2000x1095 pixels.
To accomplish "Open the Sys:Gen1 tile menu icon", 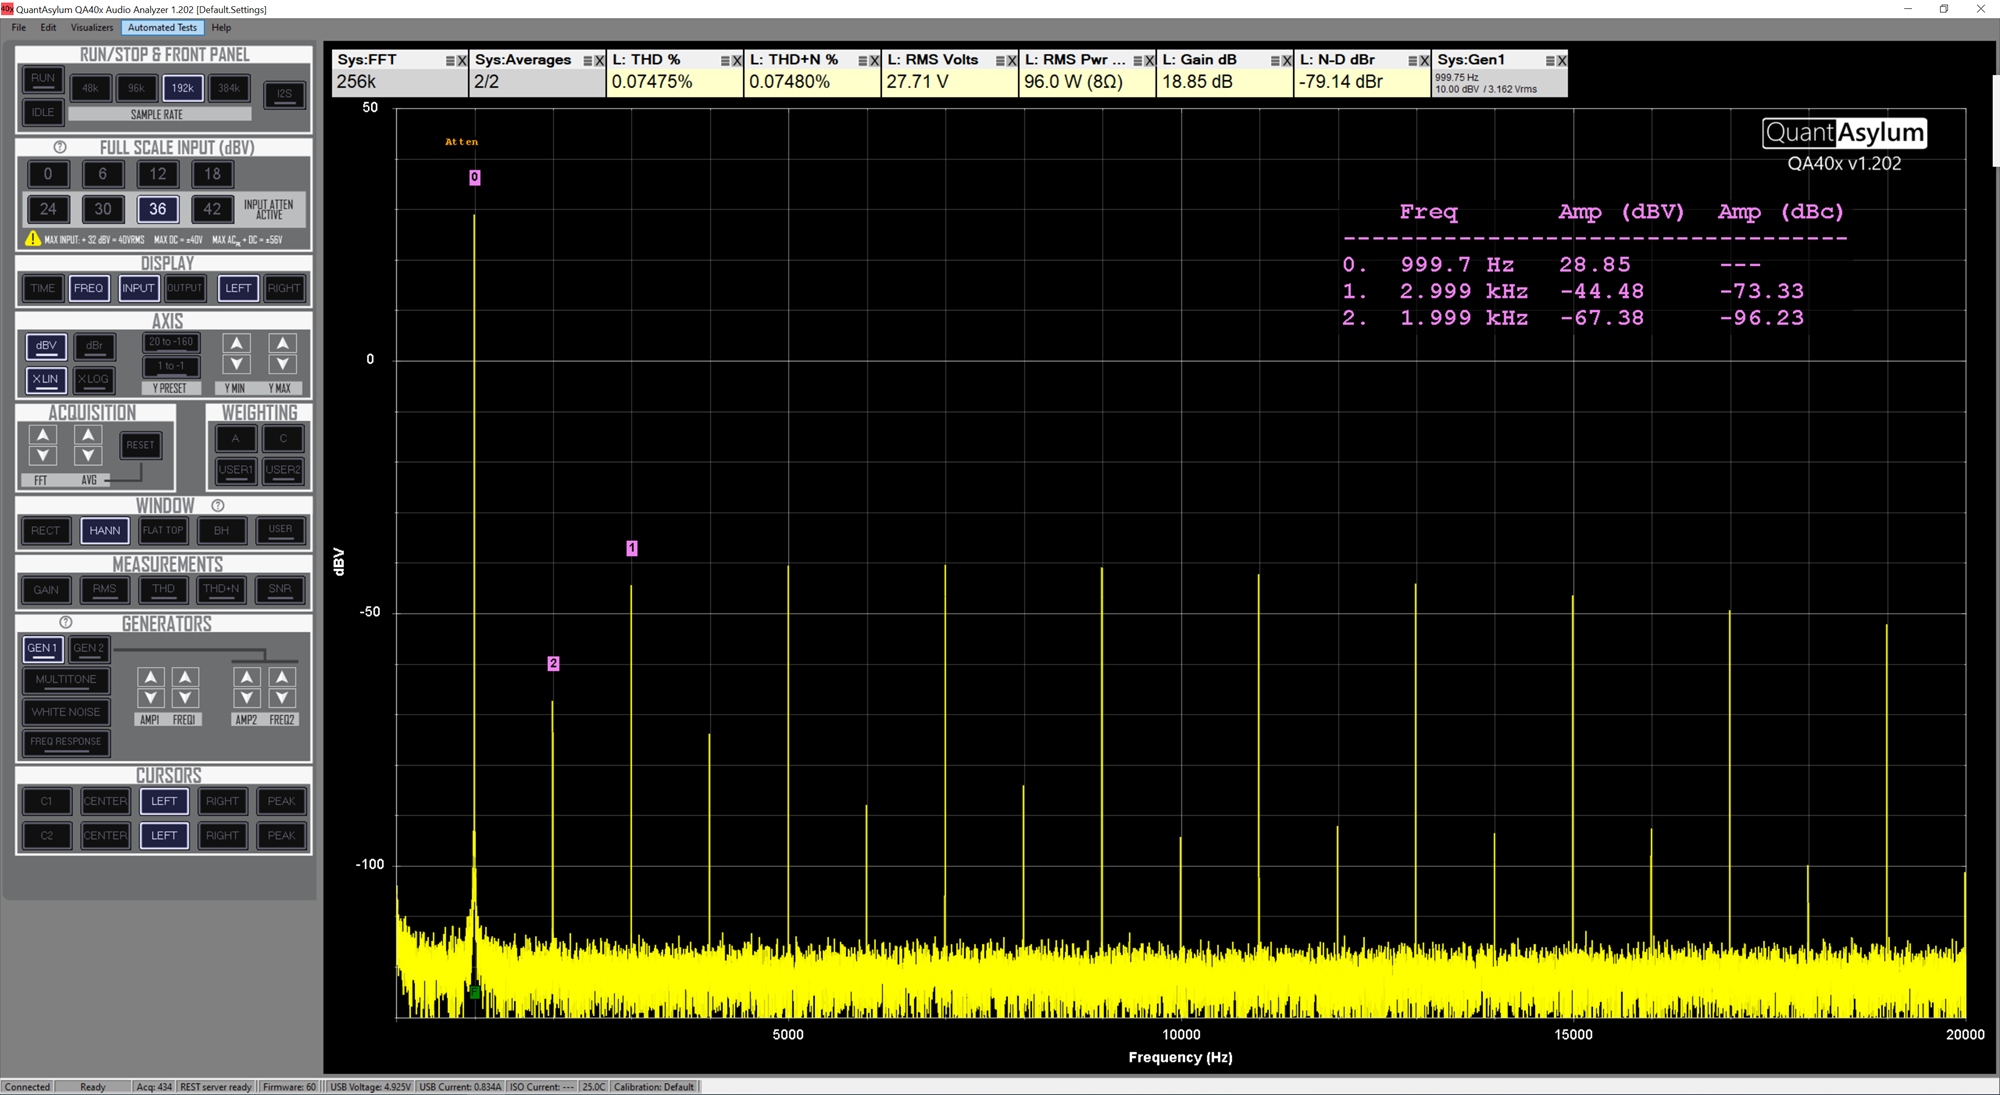I will click(x=1550, y=61).
